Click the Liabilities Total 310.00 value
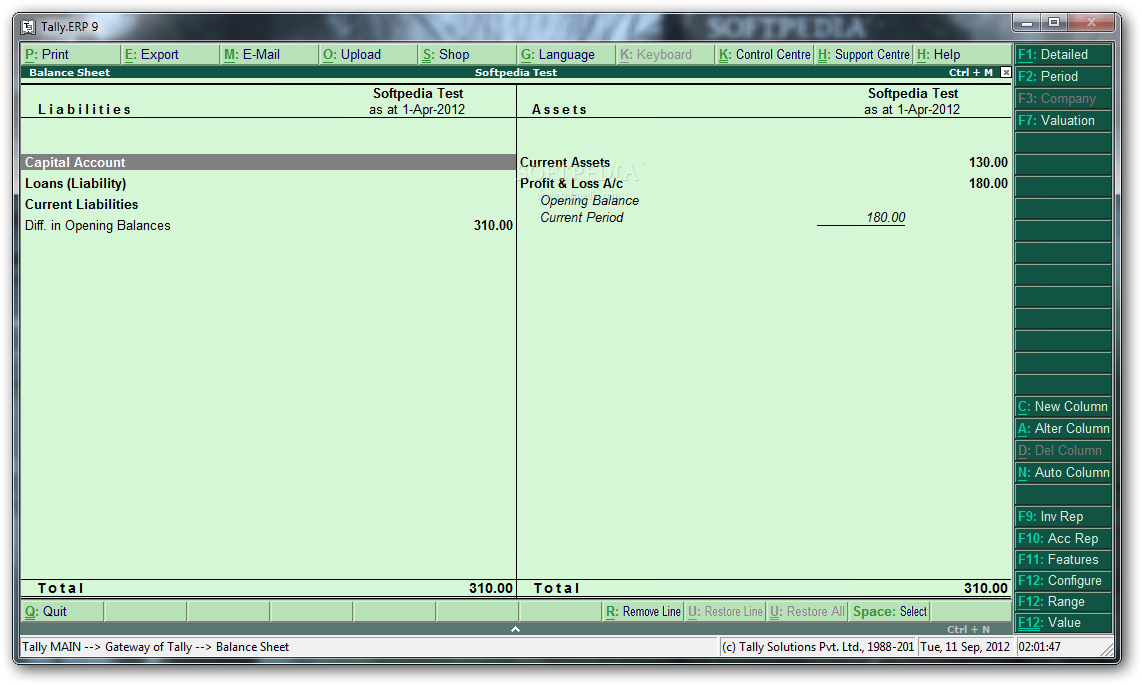The width and height of the screenshot is (1142, 685). pos(491,588)
